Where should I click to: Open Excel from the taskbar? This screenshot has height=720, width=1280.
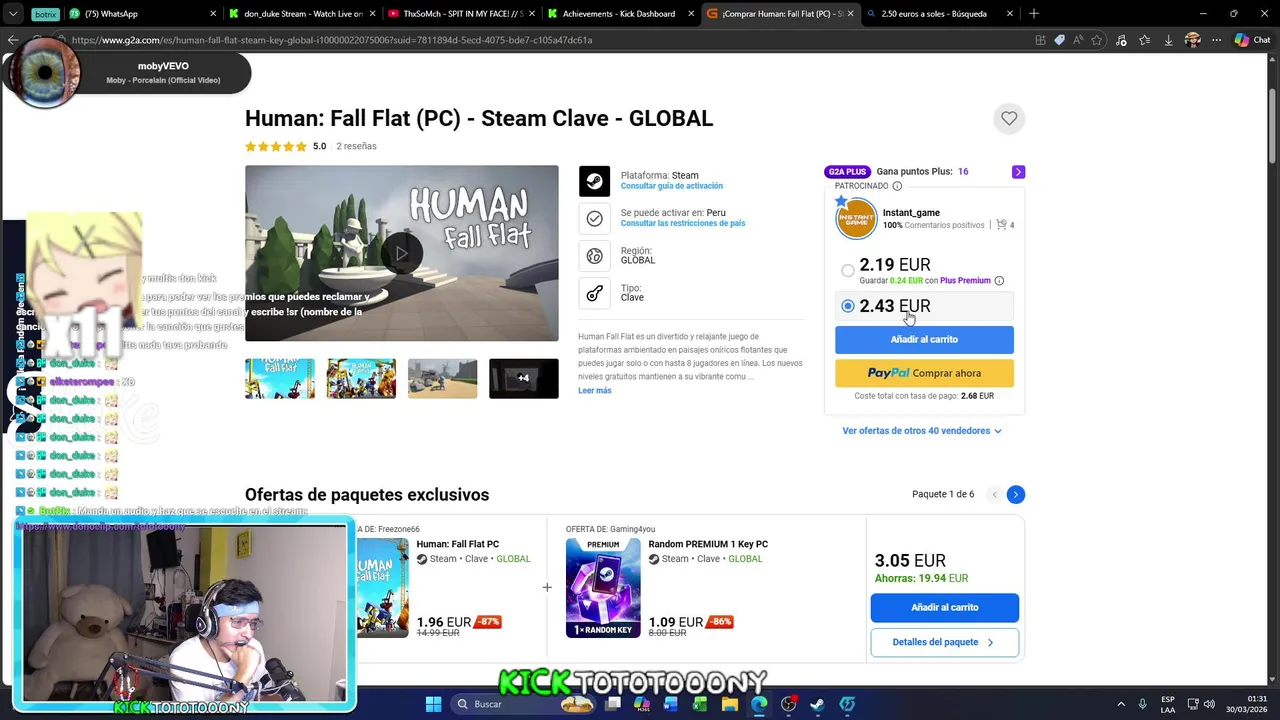pyautogui.click(x=700, y=704)
